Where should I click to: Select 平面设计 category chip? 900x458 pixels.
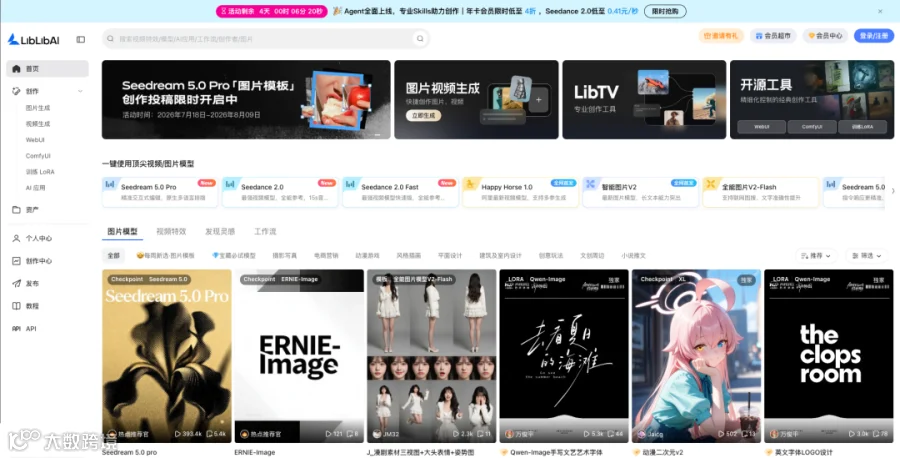point(450,255)
